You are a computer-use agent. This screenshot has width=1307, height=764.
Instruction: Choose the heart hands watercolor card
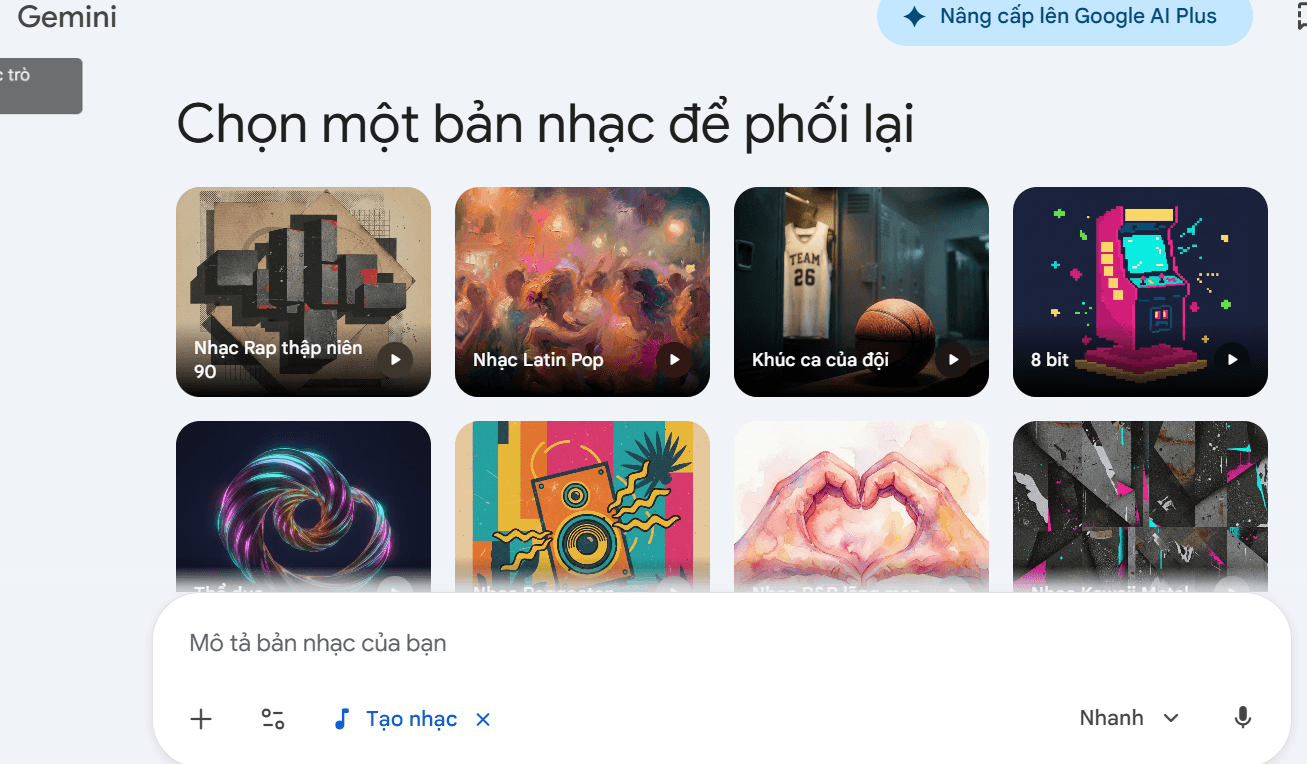(x=861, y=506)
